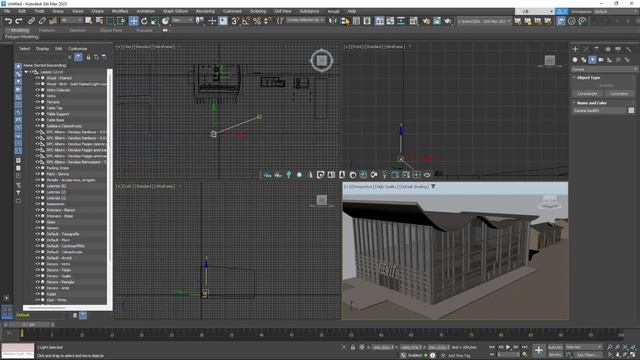
Task: Click the Redo arrow icon
Action: (x=18, y=21)
